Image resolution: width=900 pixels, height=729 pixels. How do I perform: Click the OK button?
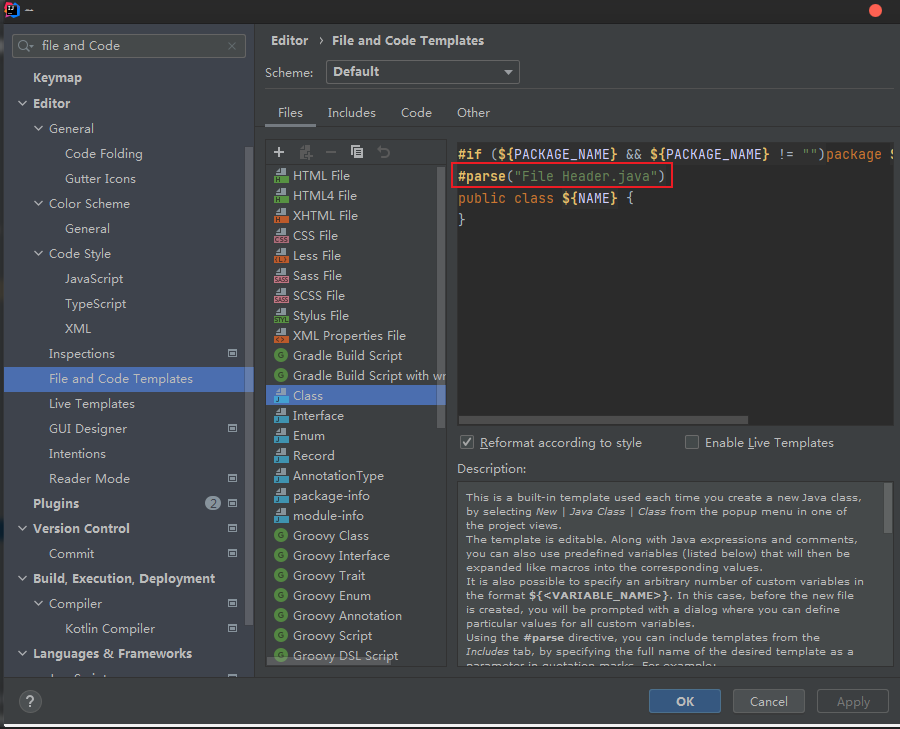(685, 701)
